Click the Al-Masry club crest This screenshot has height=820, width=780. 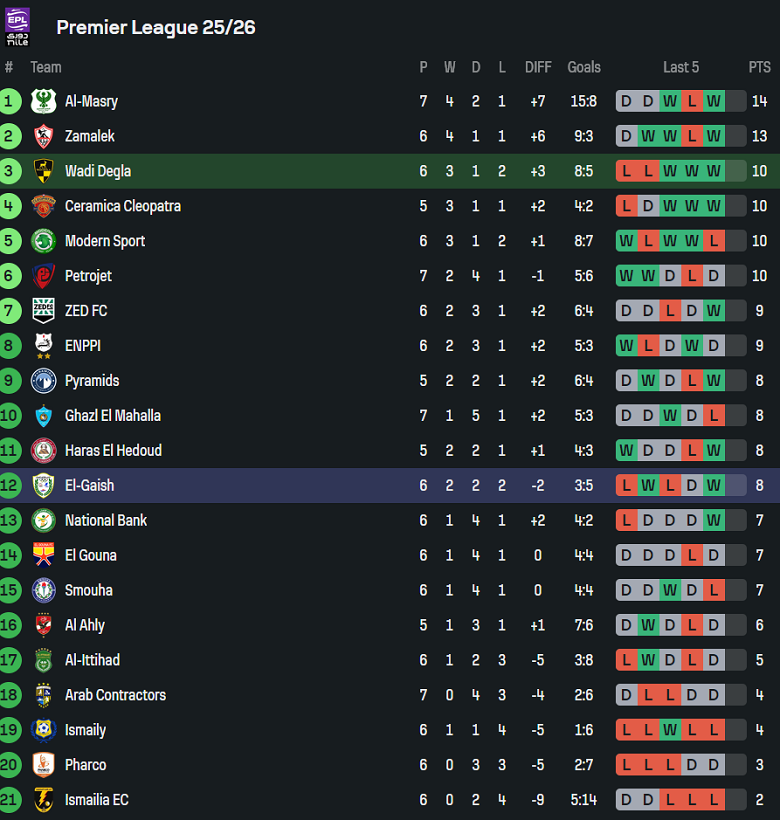point(43,101)
